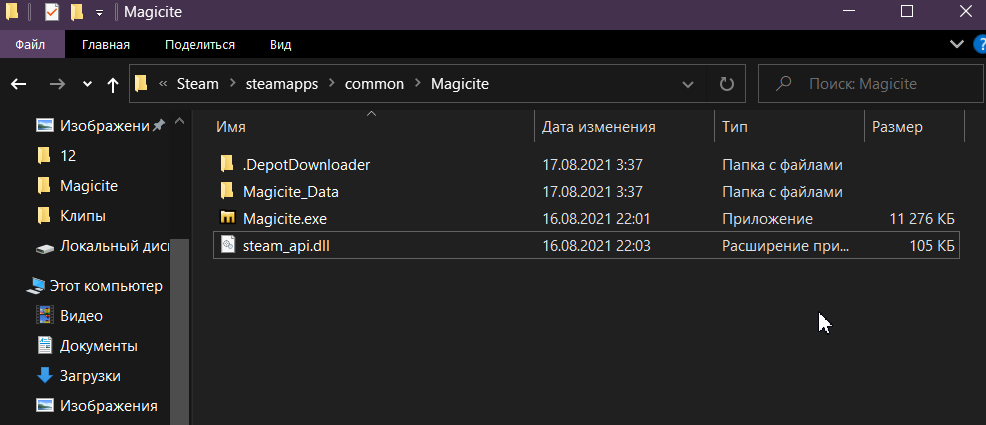Open the Magicite folder in the sidebar

[x=89, y=185]
